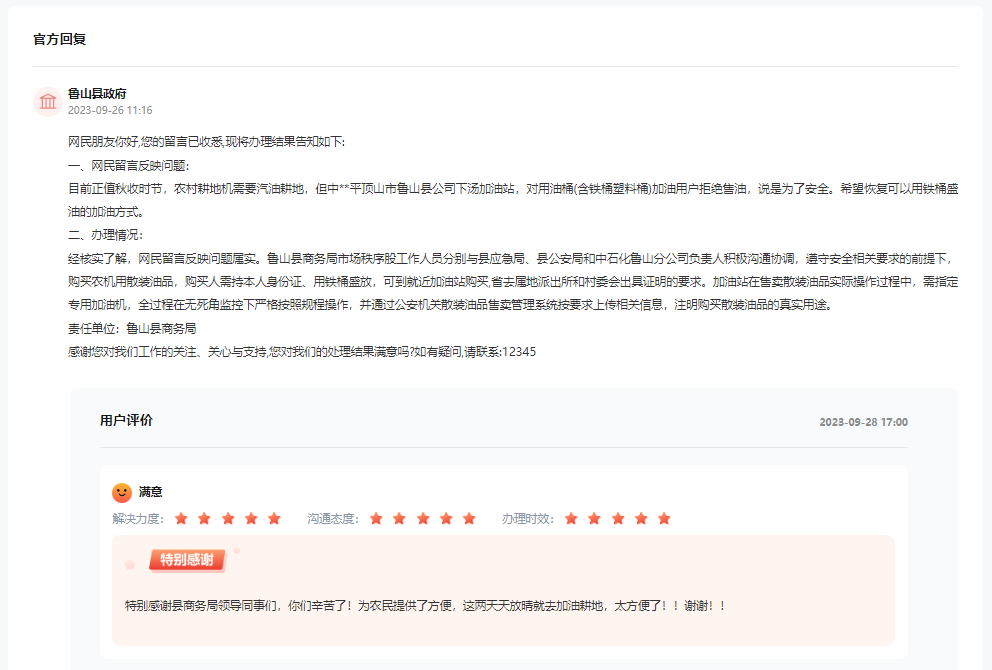
Task: Click the line 一、网民留言反映问题
Action: [x=129, y=166]
